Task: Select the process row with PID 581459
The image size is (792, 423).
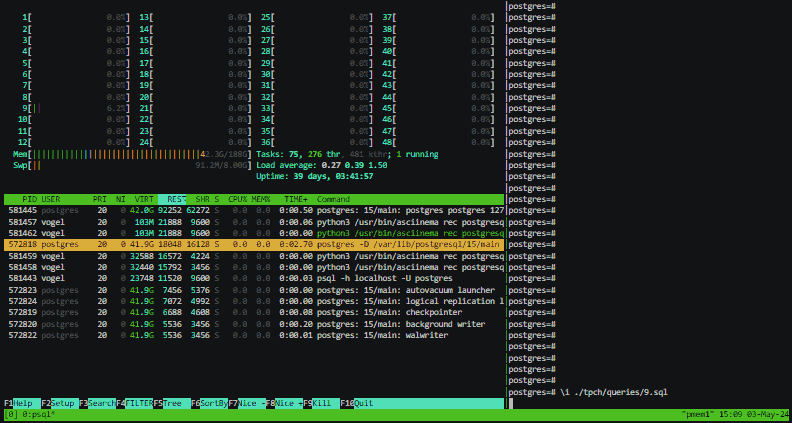Action: (x=254, y=256)
